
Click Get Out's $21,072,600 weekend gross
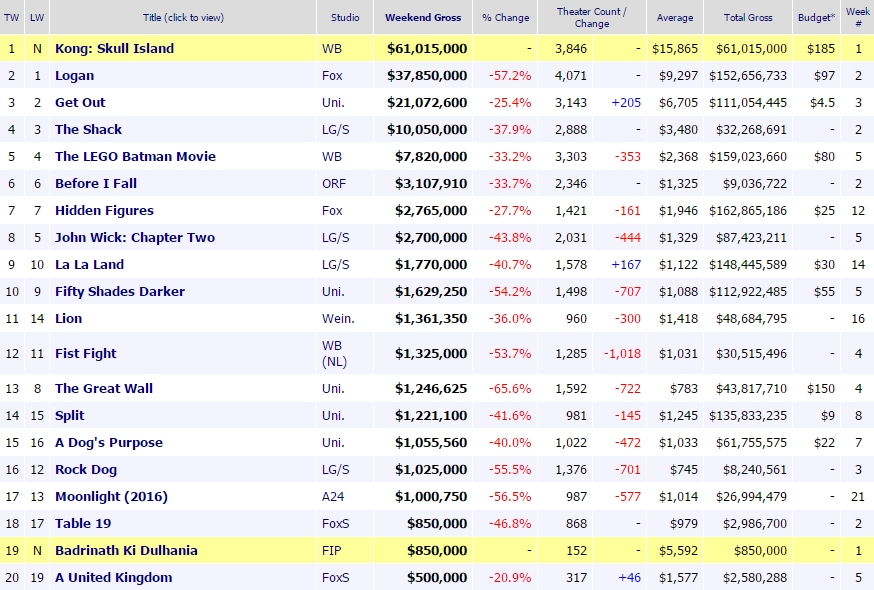click(427, 103)
